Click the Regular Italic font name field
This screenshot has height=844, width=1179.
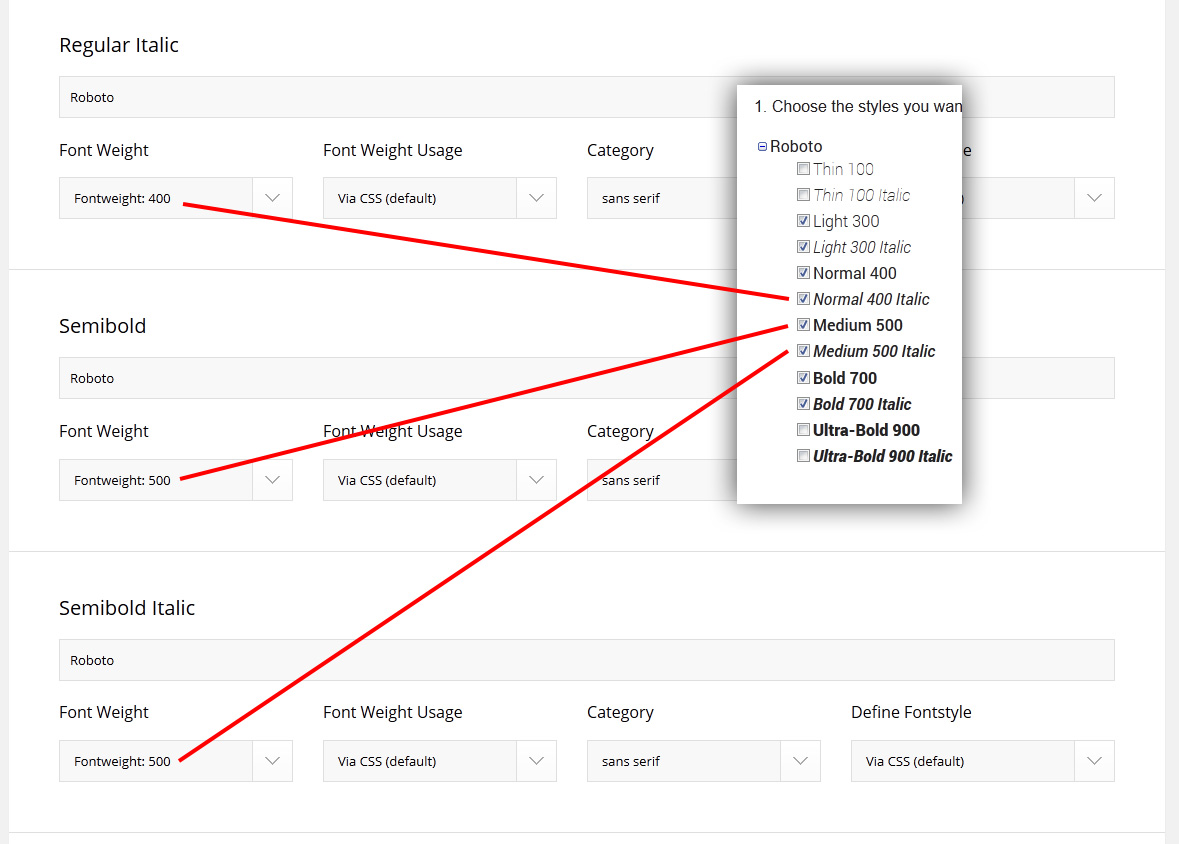click(x=400, y=98)
